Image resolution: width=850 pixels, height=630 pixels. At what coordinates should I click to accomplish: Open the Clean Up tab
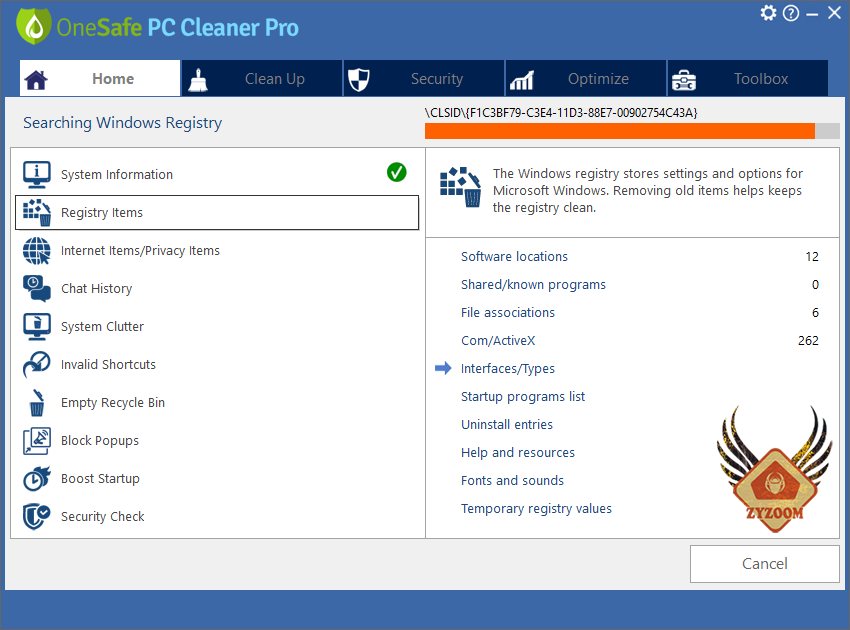click(x=262, y=78)
